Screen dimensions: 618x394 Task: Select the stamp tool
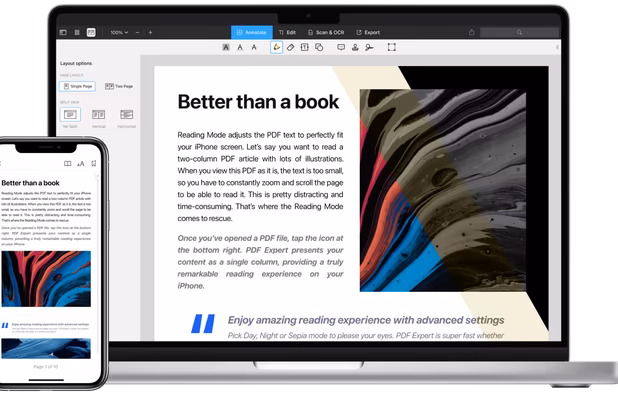355,47
